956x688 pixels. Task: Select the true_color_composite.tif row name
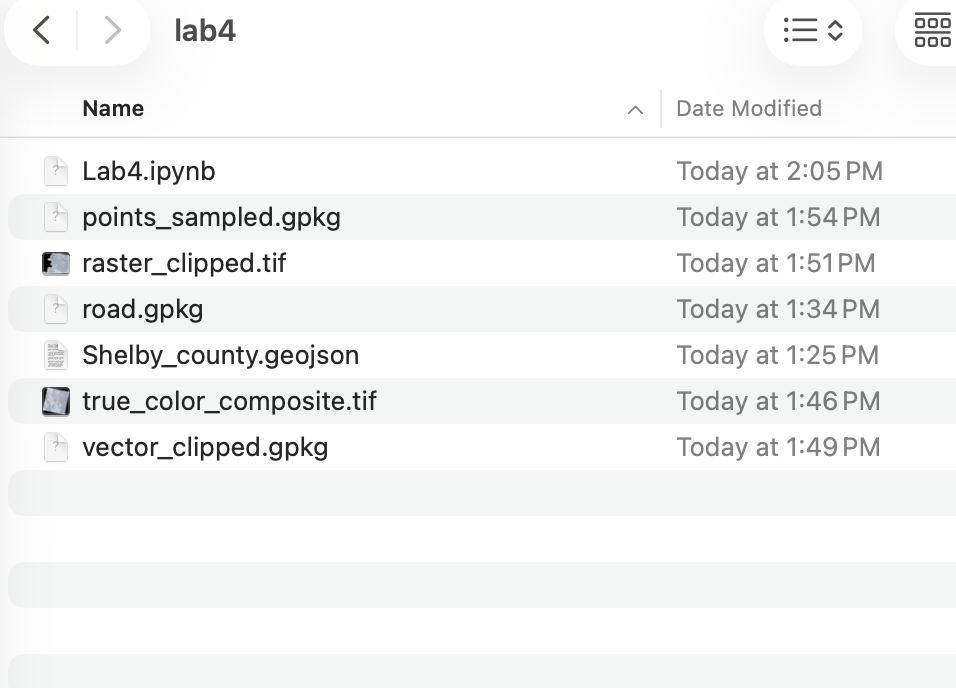click(x=229, y=401)
